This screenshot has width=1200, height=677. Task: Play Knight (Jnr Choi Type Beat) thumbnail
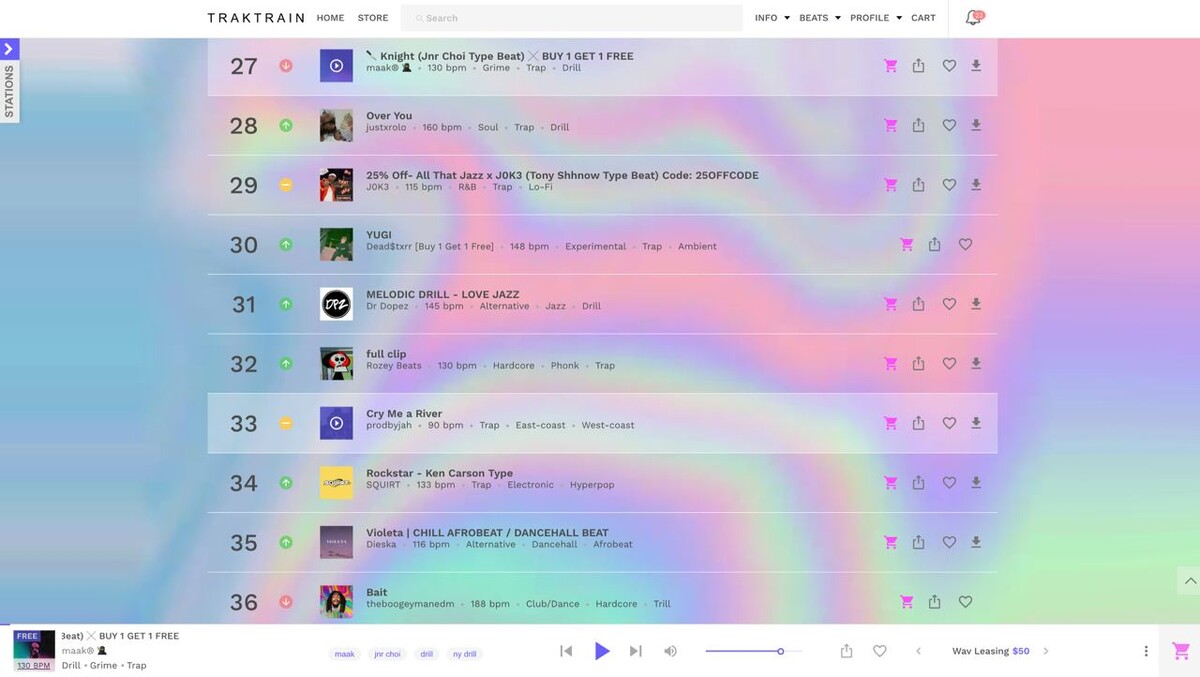tap(336, 66)
